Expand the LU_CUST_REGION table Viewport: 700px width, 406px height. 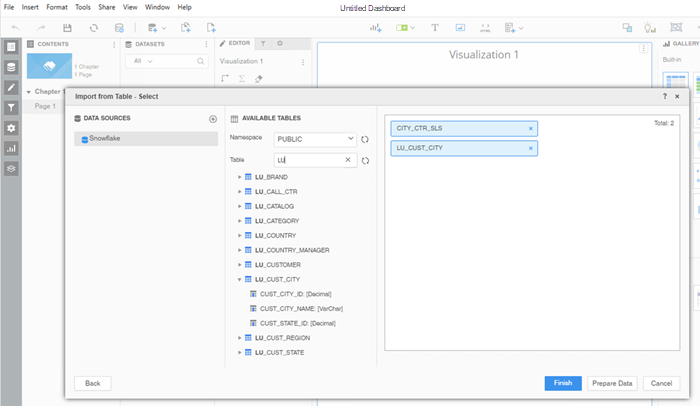[239, 338]
